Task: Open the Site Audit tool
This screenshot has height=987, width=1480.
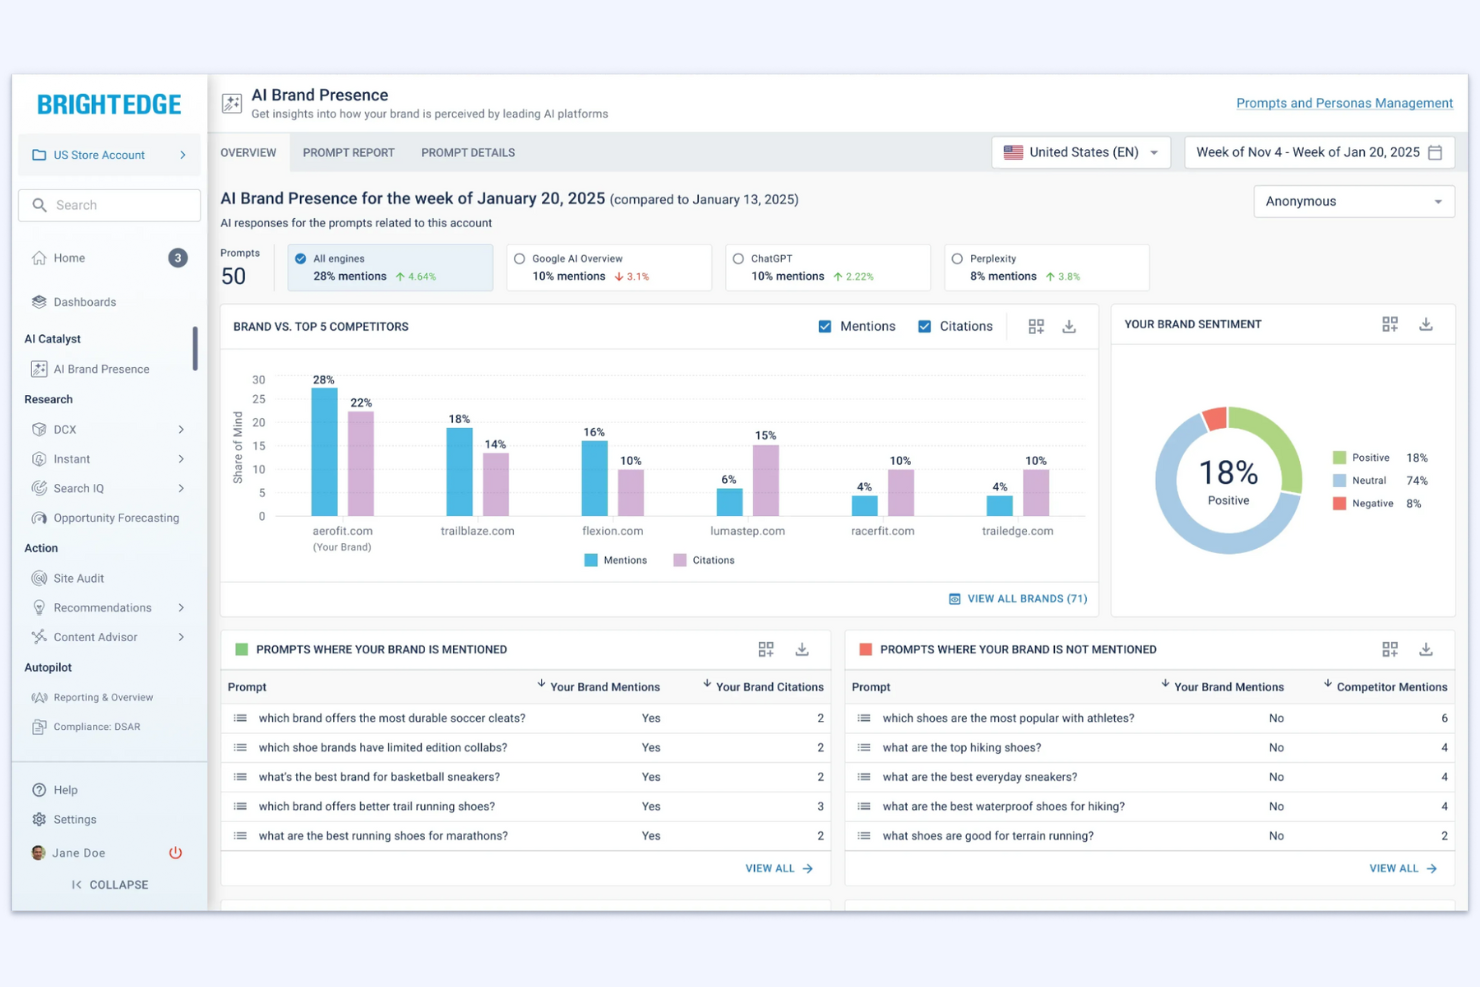Action: (76, 577)
